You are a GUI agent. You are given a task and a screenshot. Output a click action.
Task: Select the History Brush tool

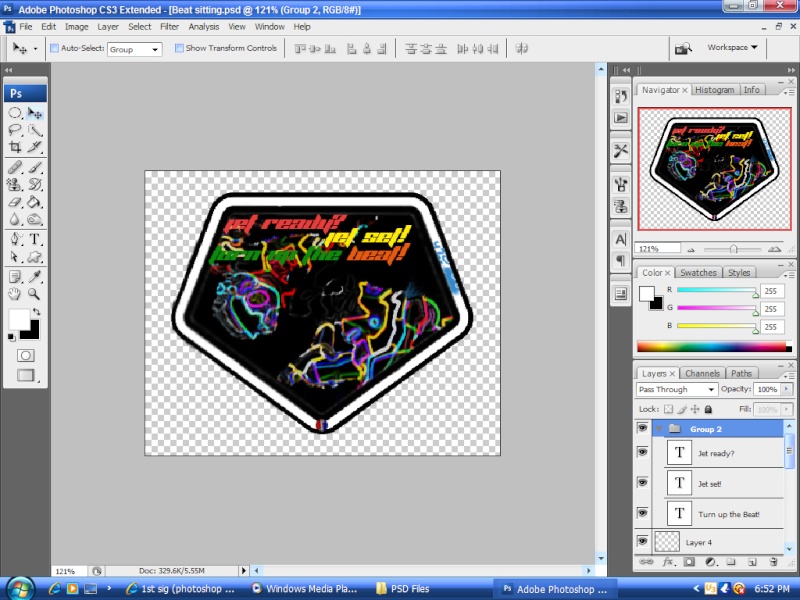click(x=35, y=184)
